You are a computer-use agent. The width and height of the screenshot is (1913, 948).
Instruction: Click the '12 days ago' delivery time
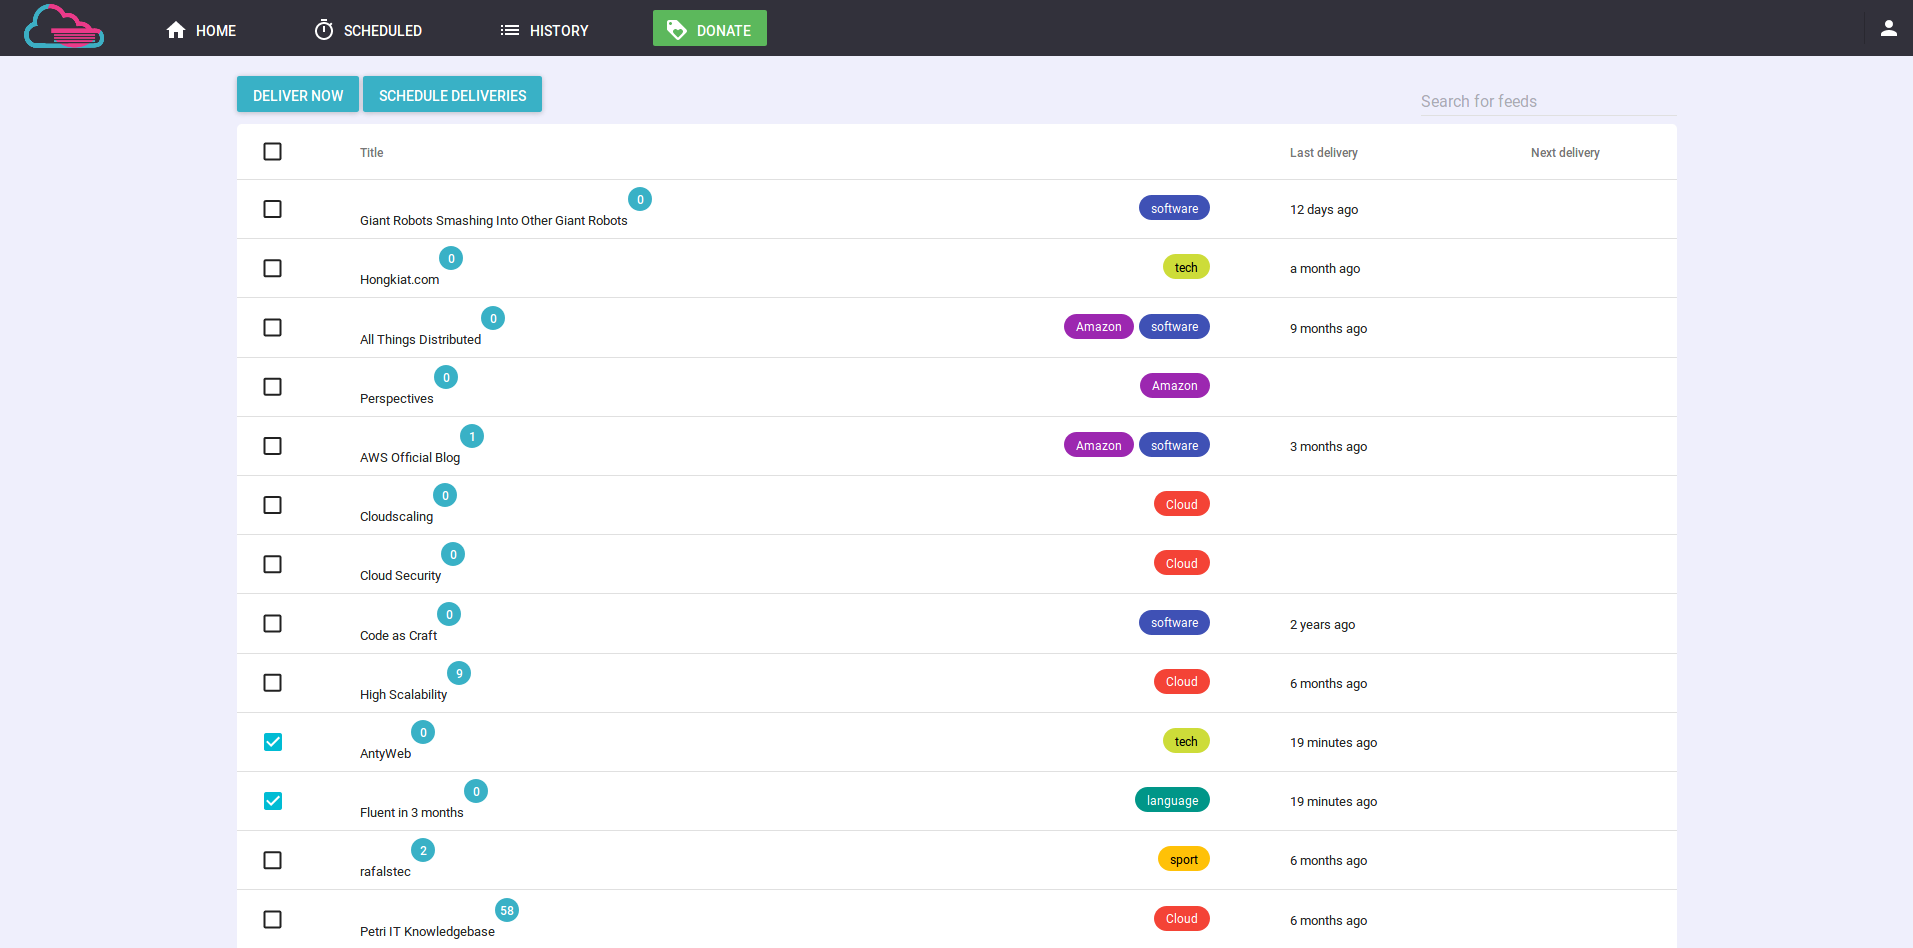click(x=1324, y=210)
